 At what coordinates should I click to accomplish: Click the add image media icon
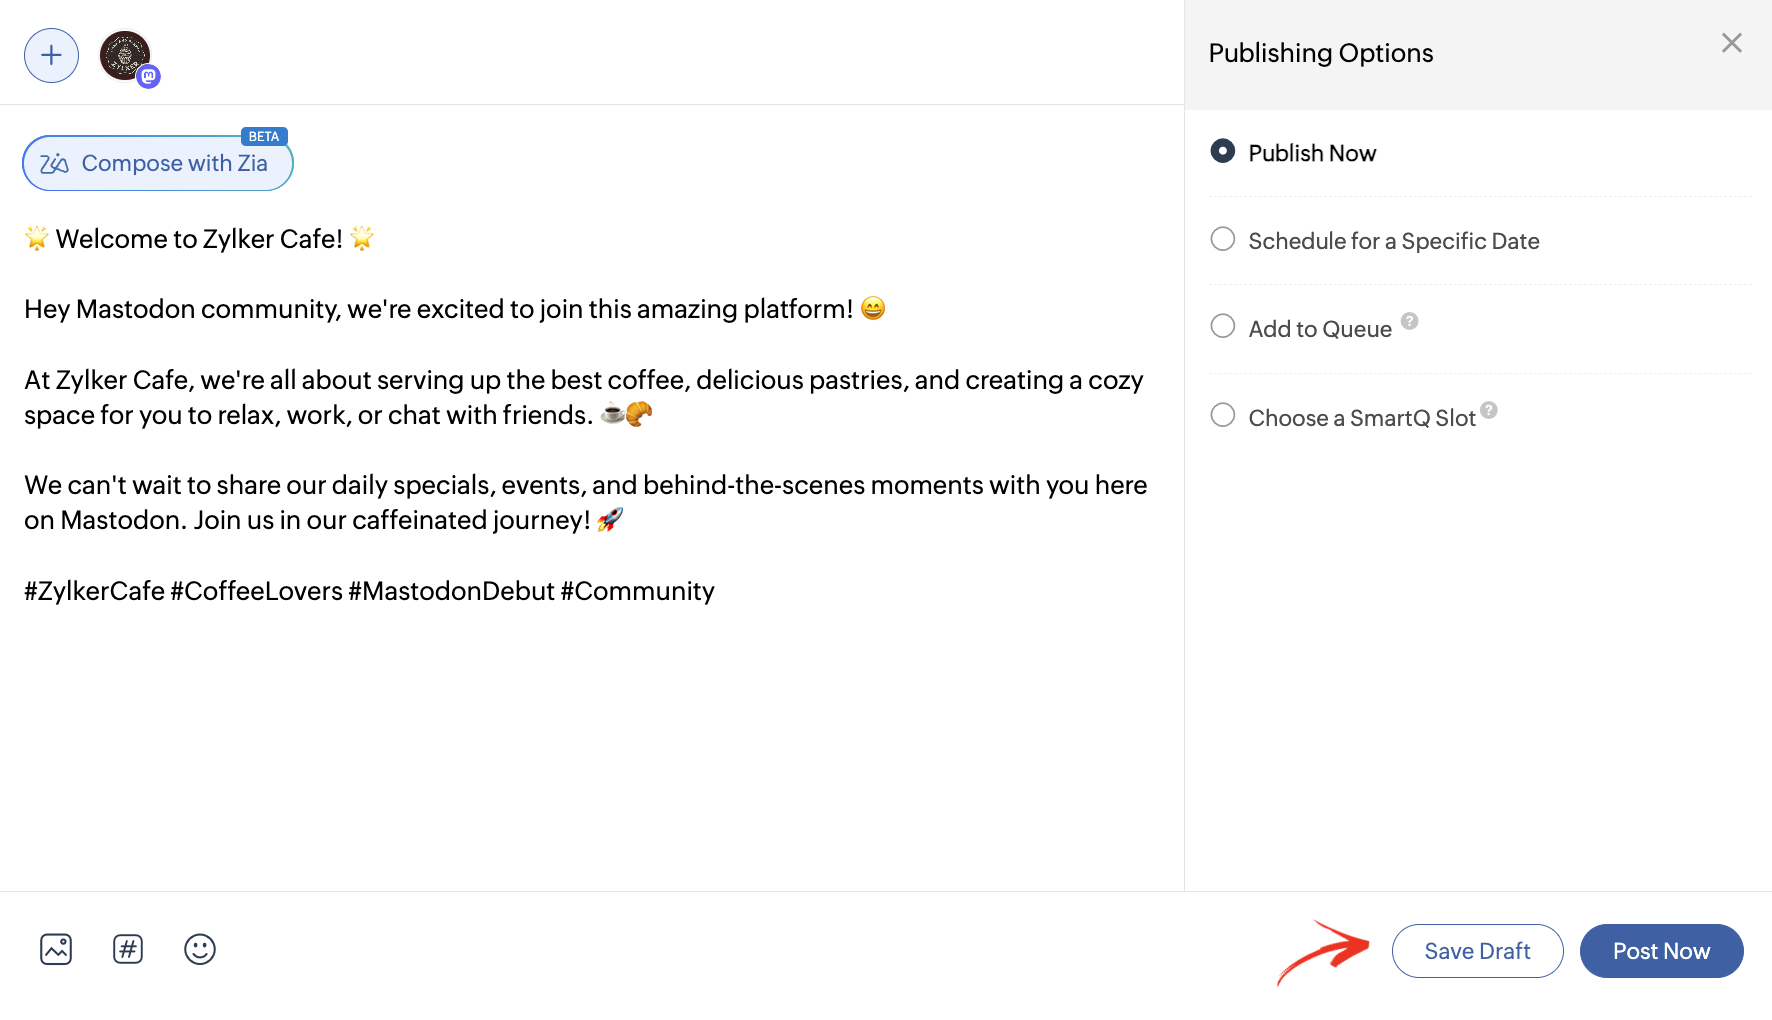point(56,949)
